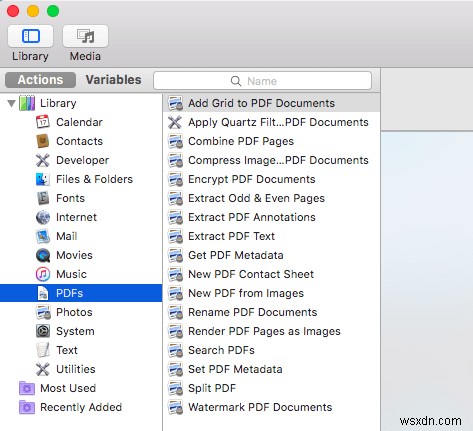Select the Combine PDF Pages action
The width and height of the screenshot is (473, 431).
coord(271,141)
